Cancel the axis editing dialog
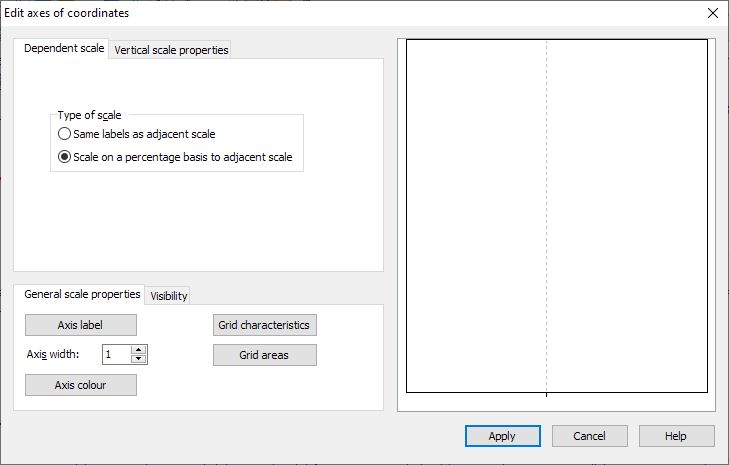The image size is (729, 465). click(589, 436)
